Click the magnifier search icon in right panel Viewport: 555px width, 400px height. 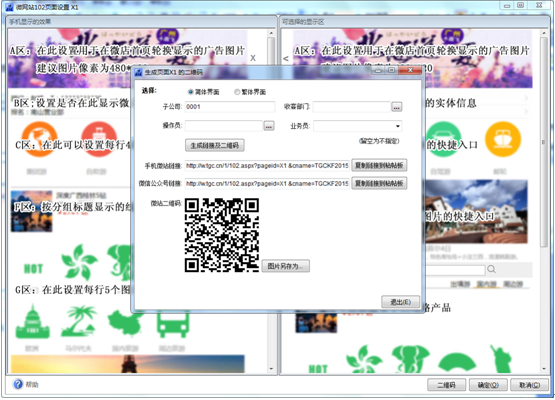[491, 269]
